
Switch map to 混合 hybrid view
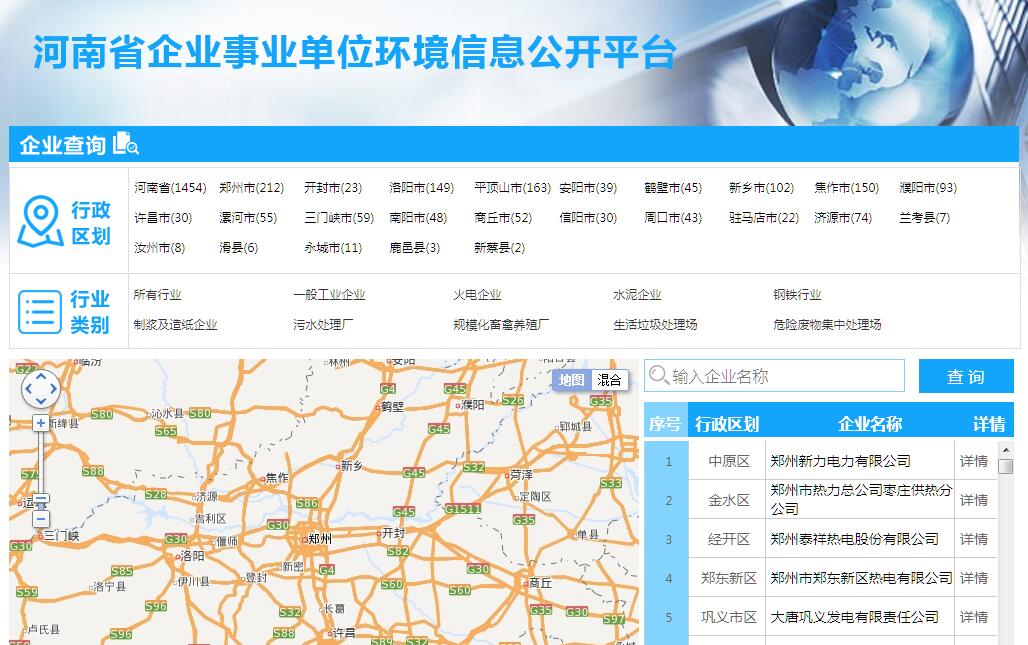[x=609, y=380]
